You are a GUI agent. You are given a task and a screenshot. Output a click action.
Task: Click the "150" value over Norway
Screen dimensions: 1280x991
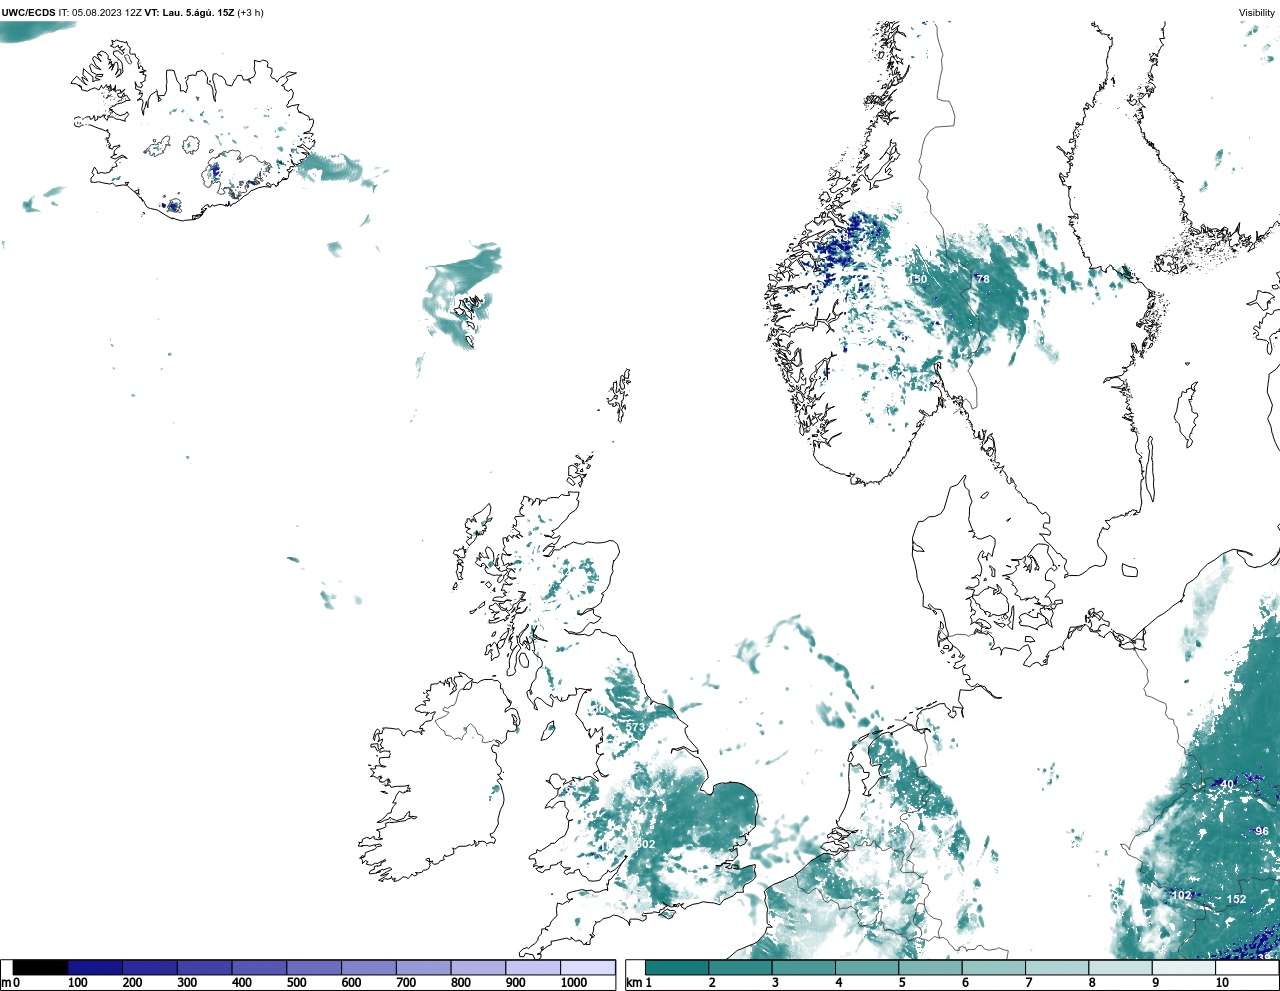click(918, 279)
